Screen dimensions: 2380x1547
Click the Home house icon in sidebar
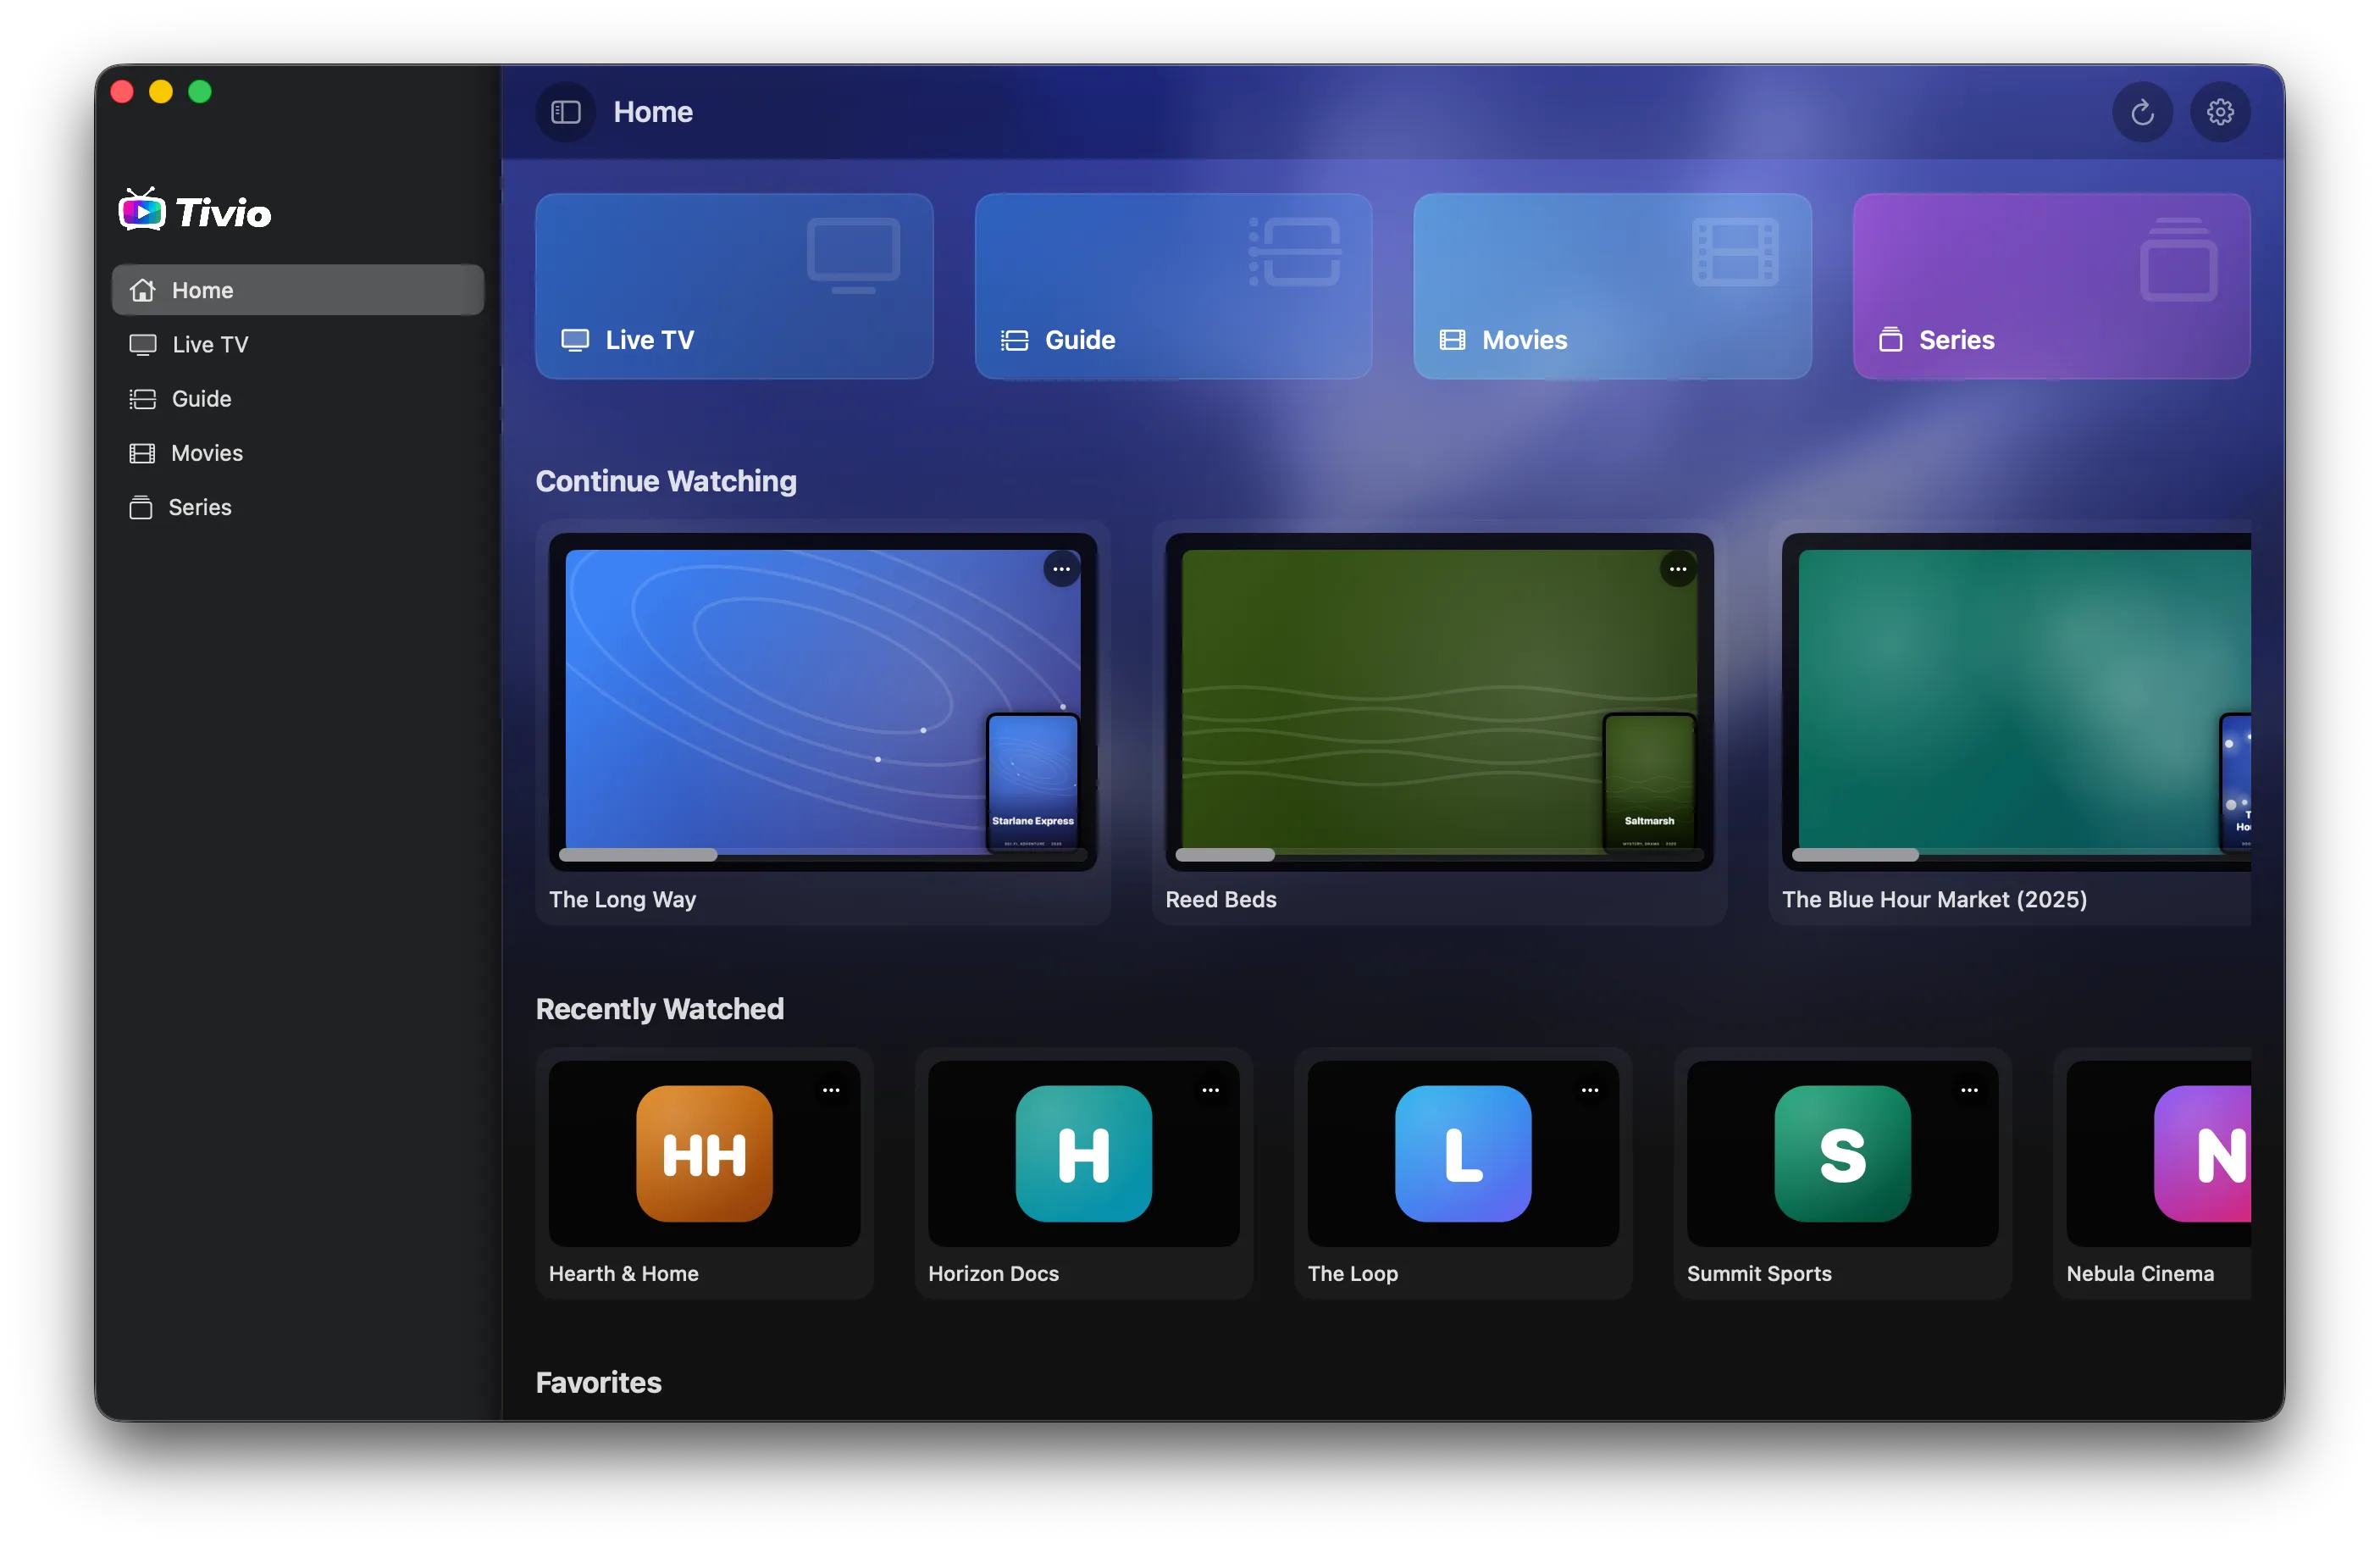[x=143, y=290]
